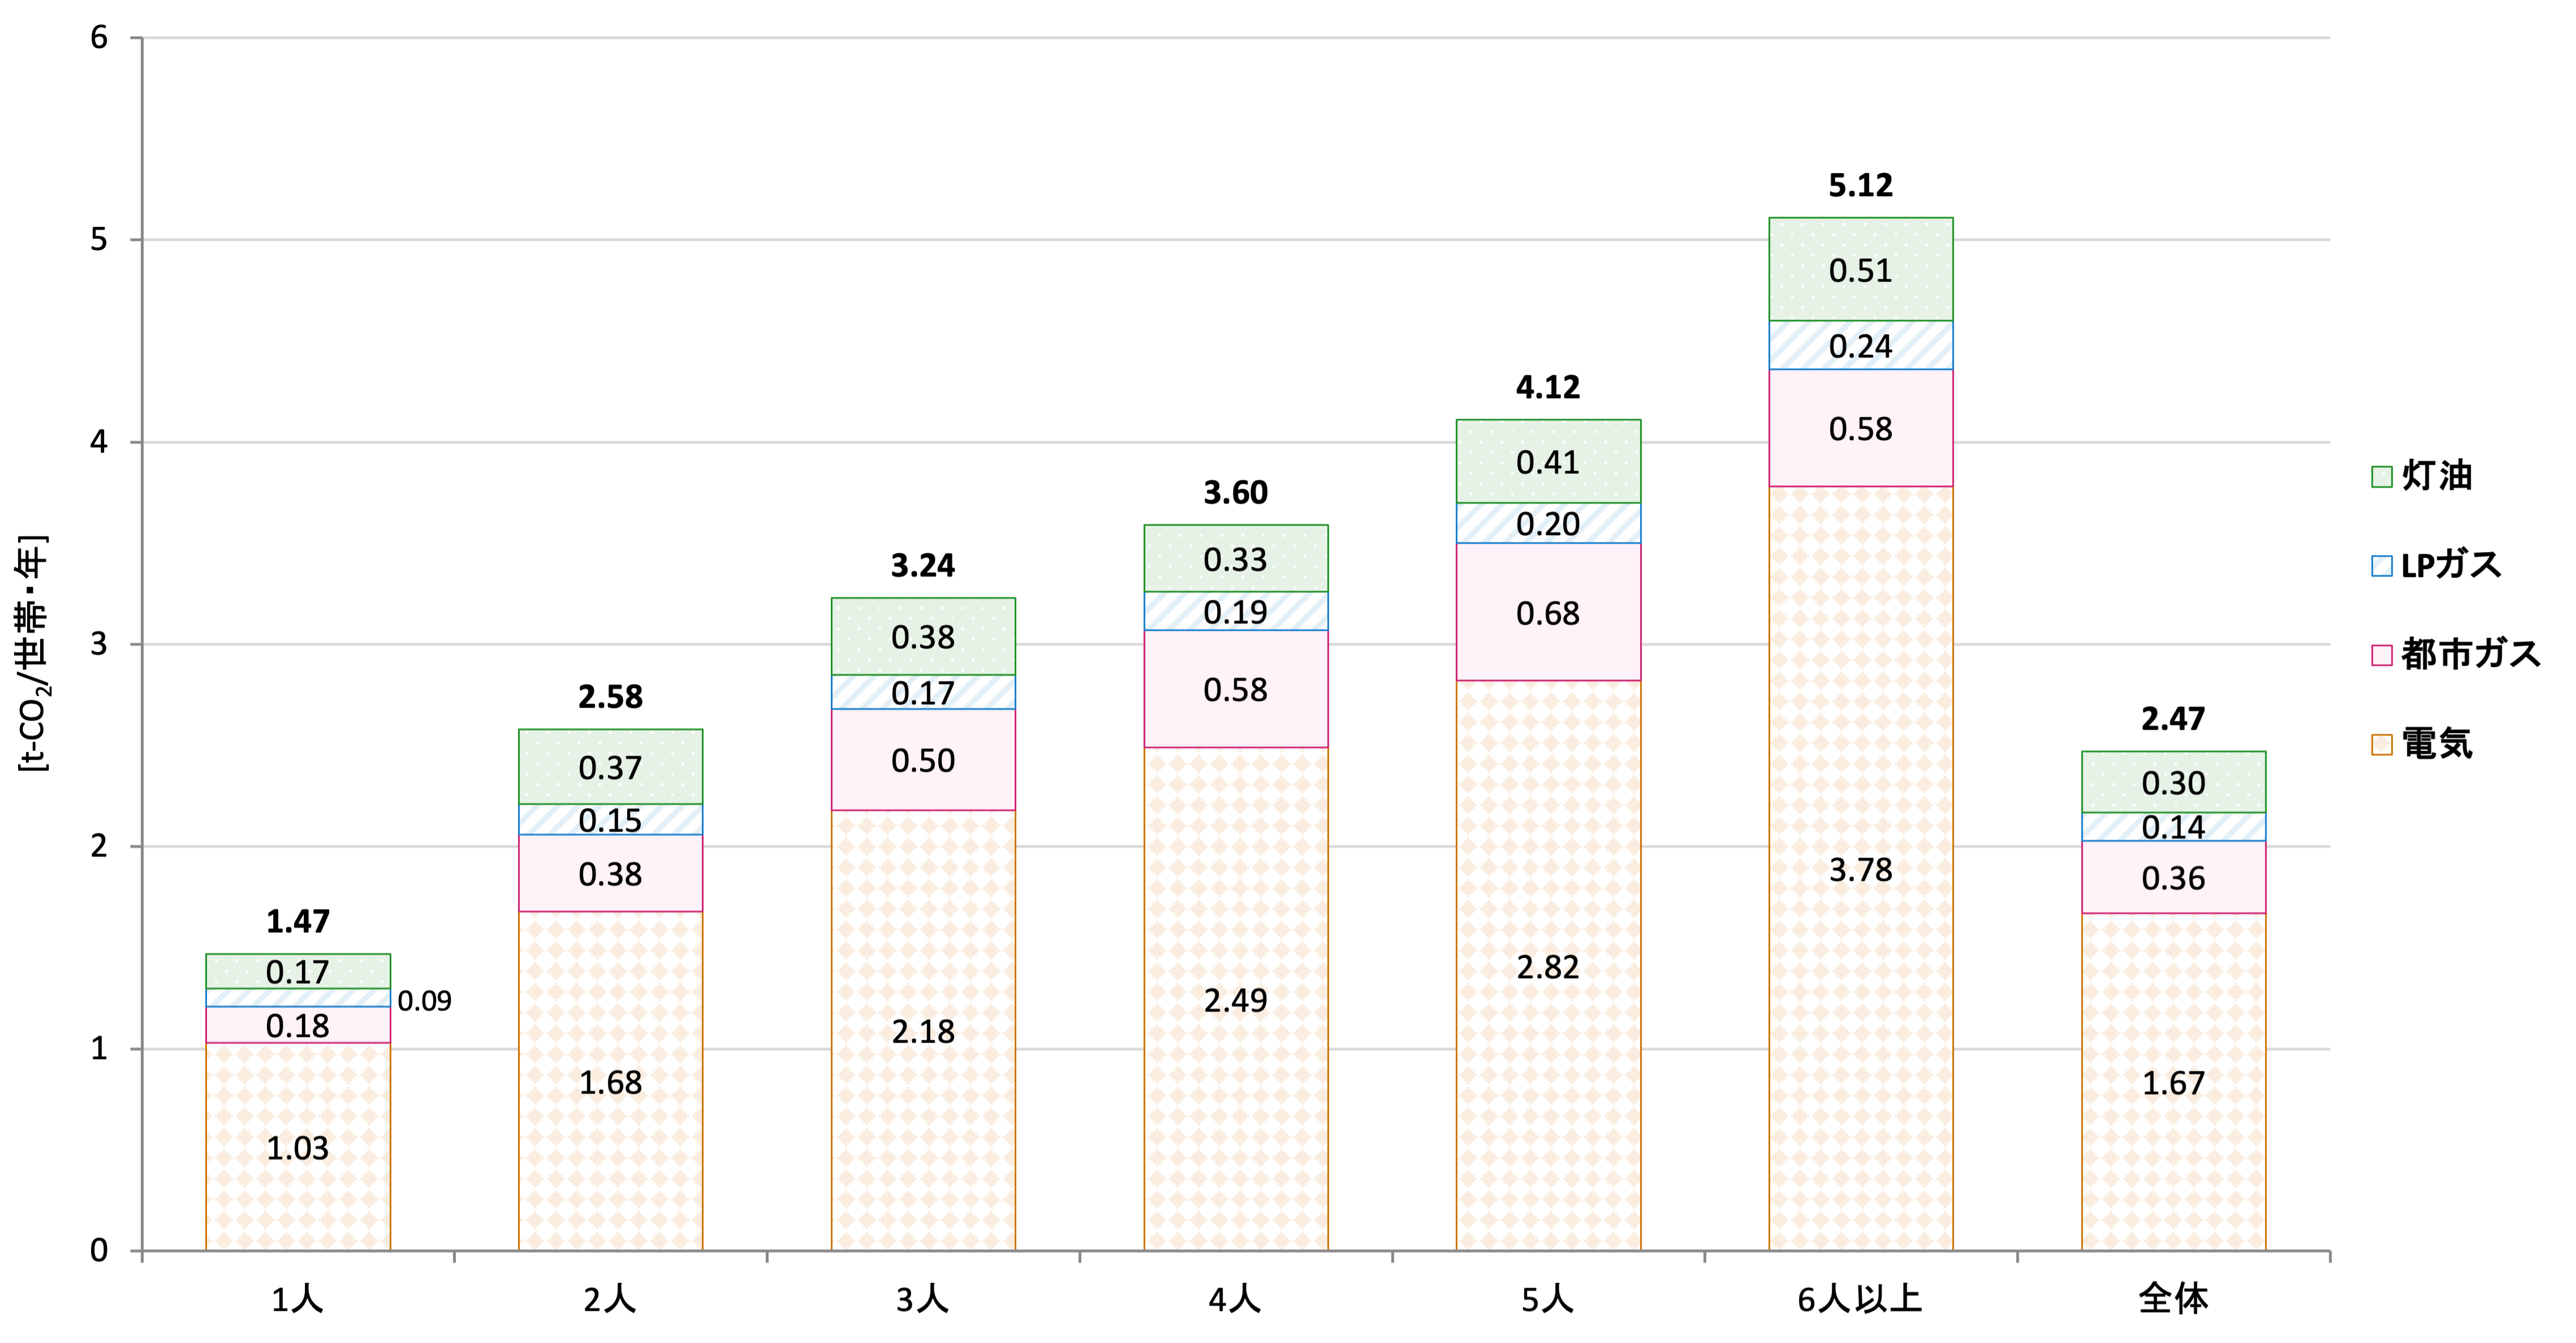Screen dimensions: 2576x1343
Task: Click the 3.78 electricity segment for 6人以上
Action: pyautogui.click(x=1860, y=869)
